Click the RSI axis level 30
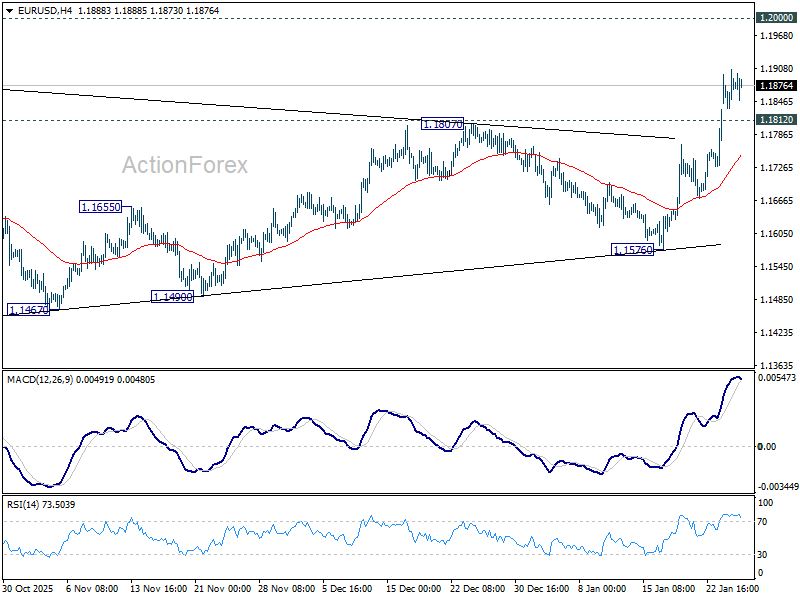Image resolution: width=800 pixels, height=600 pixels. point(762,554)
